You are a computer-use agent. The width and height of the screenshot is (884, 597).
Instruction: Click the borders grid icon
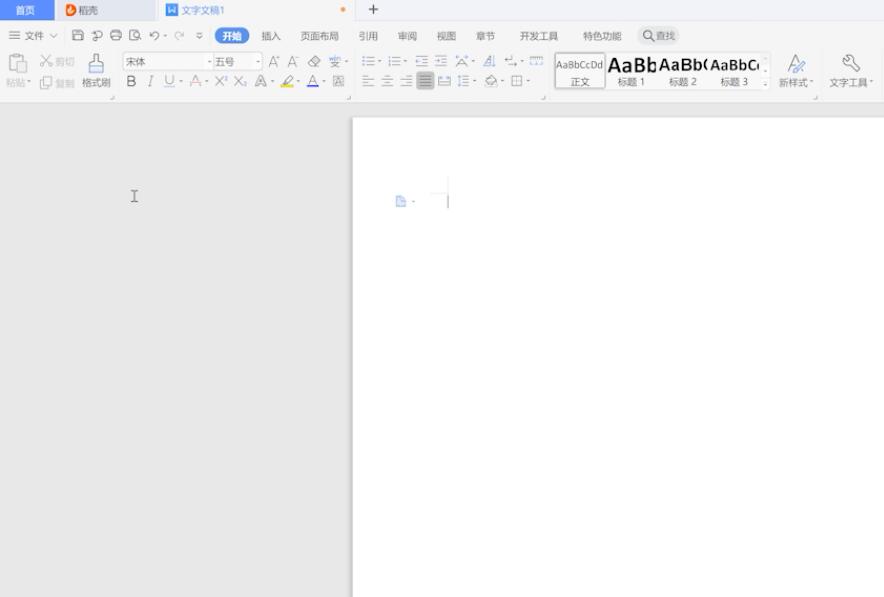pos(516,81)
